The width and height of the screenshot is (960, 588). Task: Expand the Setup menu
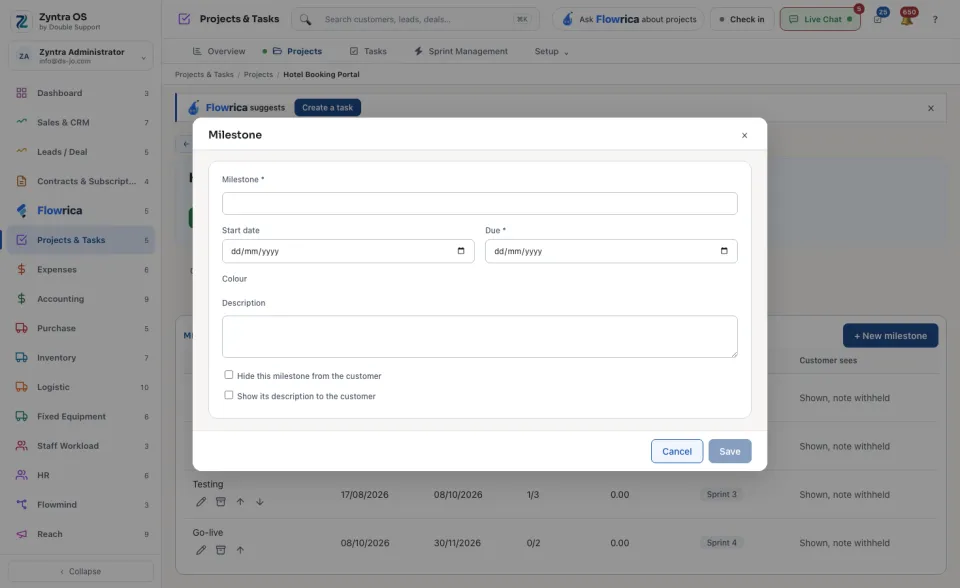click(551, 51)
